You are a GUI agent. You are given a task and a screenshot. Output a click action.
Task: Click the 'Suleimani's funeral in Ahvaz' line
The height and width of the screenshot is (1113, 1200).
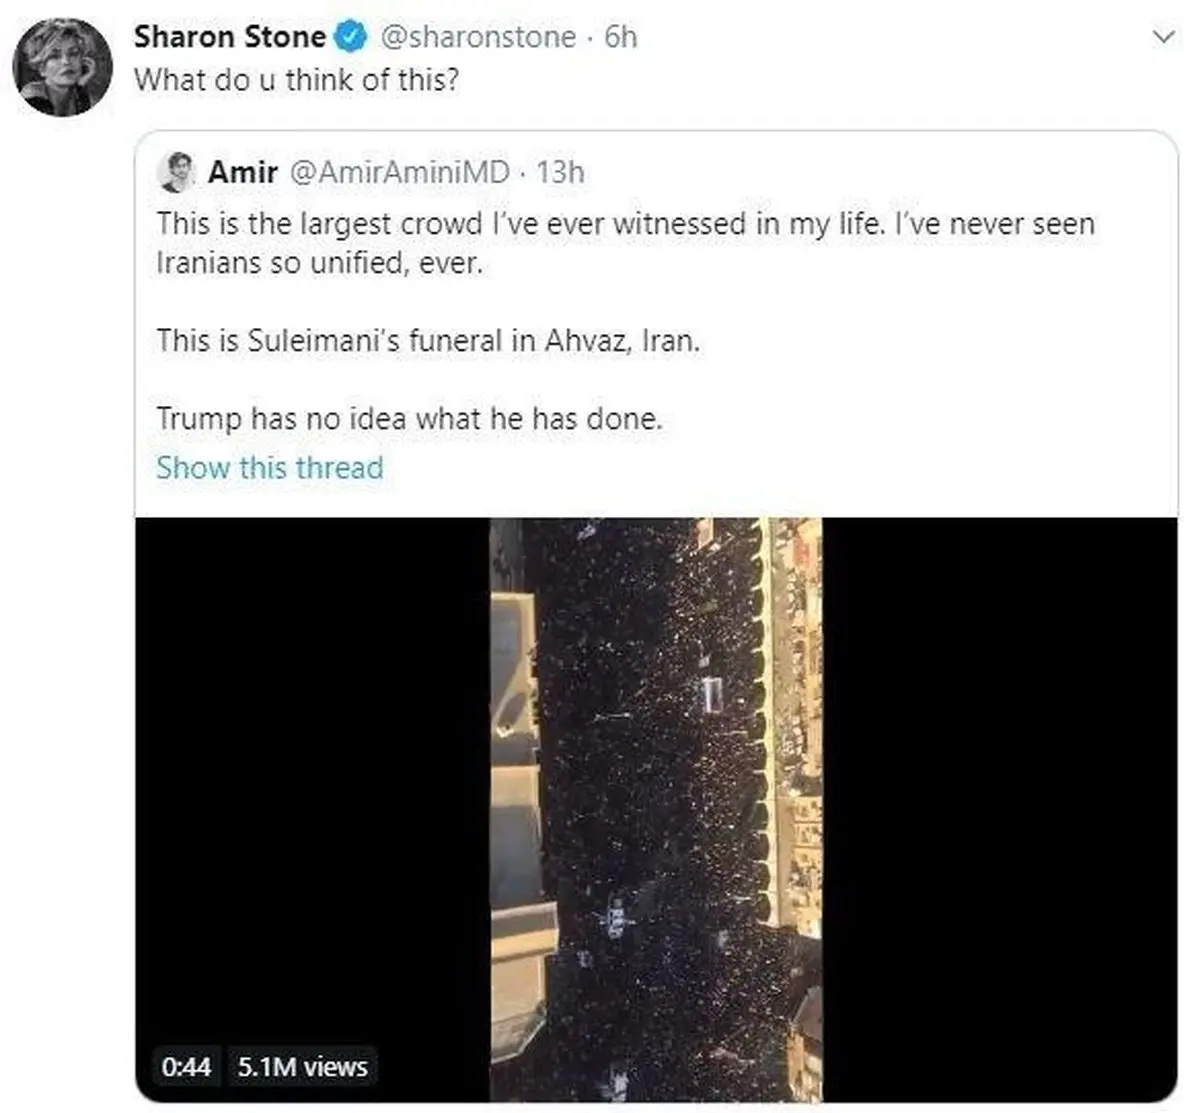(428, 341)
